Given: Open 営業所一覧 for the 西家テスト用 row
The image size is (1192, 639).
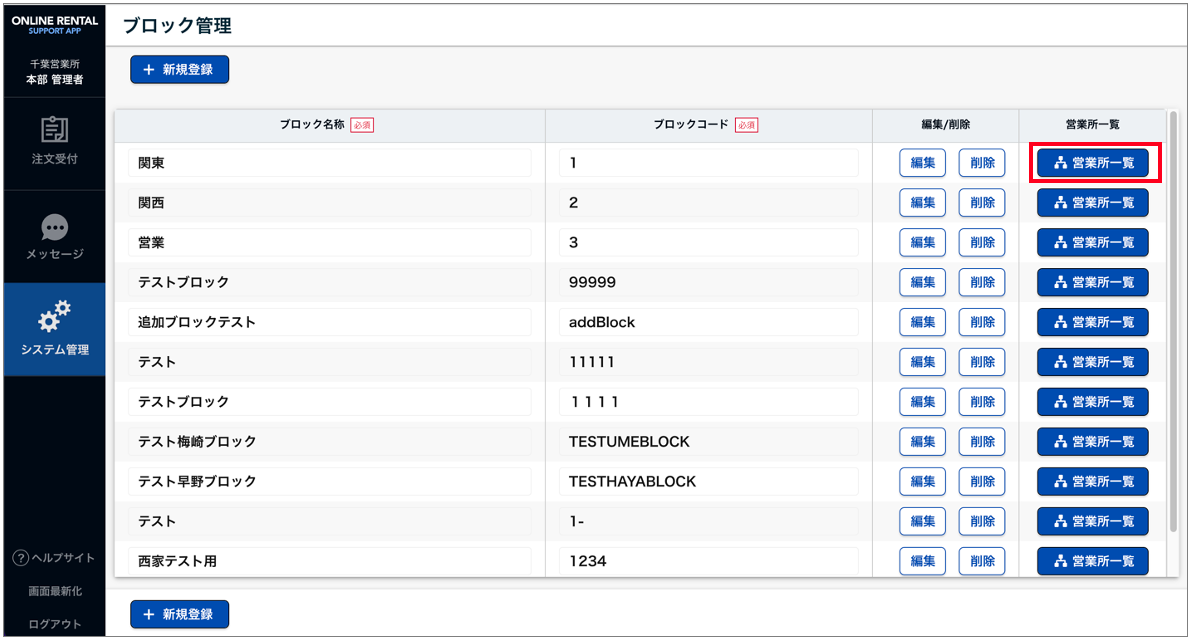Looking at the screenshot, I should coord(1092,562).
